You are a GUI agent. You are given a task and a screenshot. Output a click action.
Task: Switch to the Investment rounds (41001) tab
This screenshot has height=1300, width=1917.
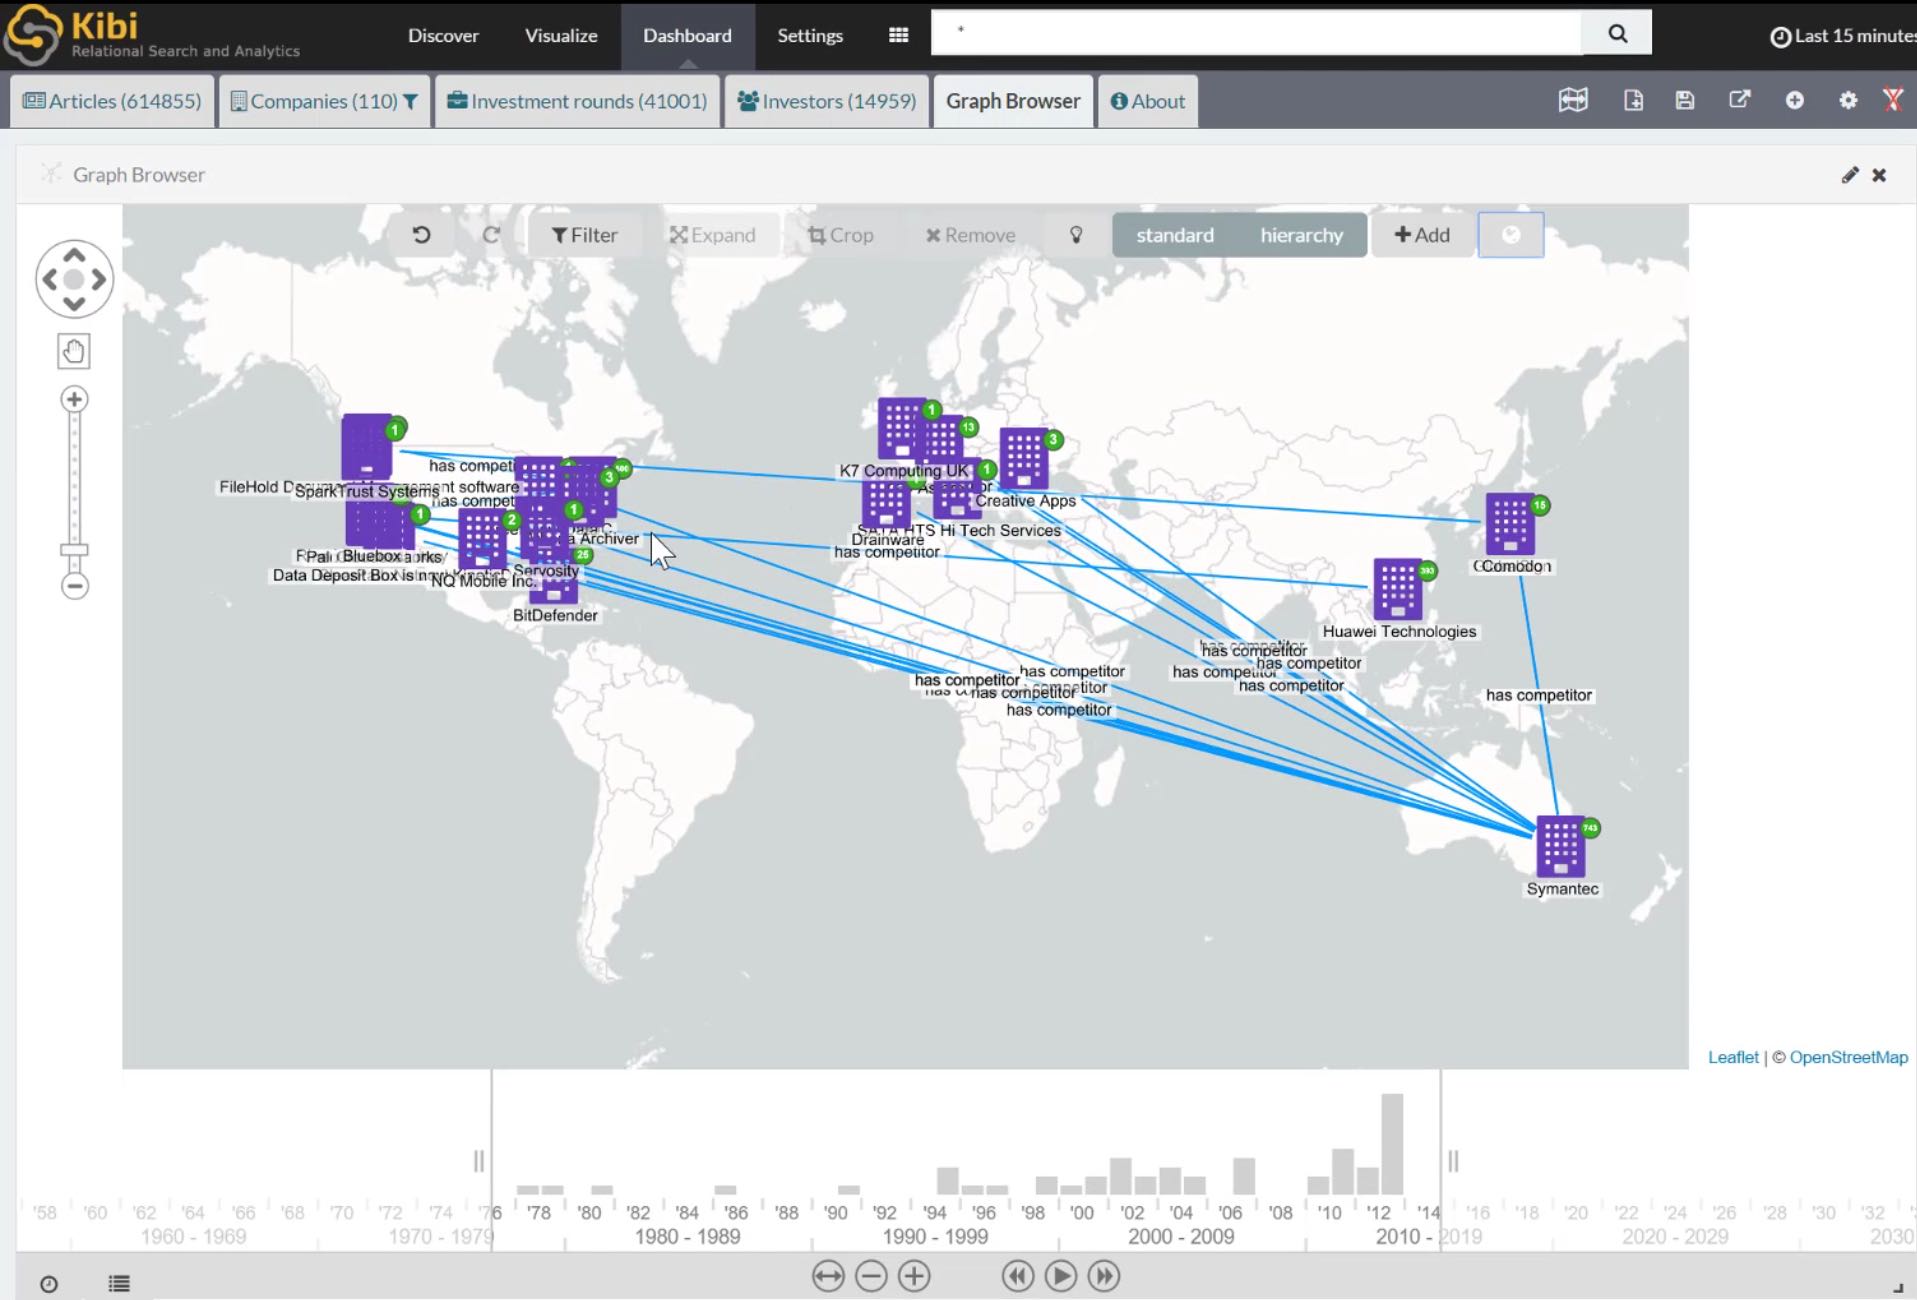[x=577, y=101]
